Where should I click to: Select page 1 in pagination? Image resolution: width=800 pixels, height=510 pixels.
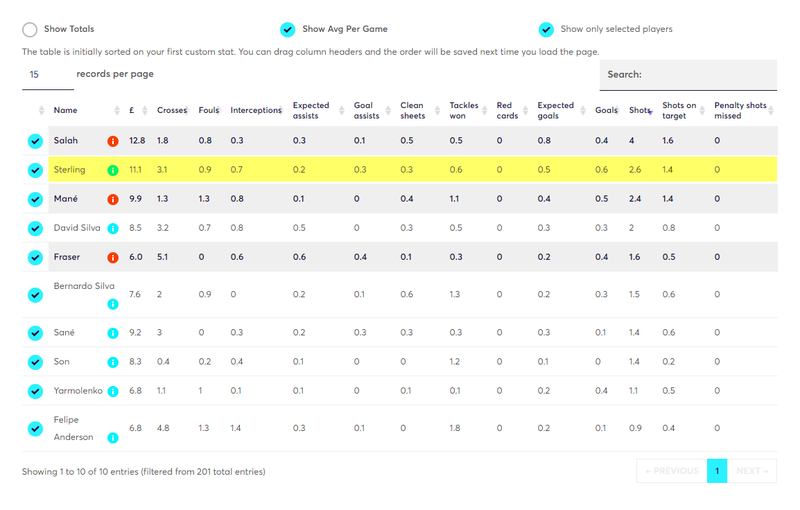[717, 471]
